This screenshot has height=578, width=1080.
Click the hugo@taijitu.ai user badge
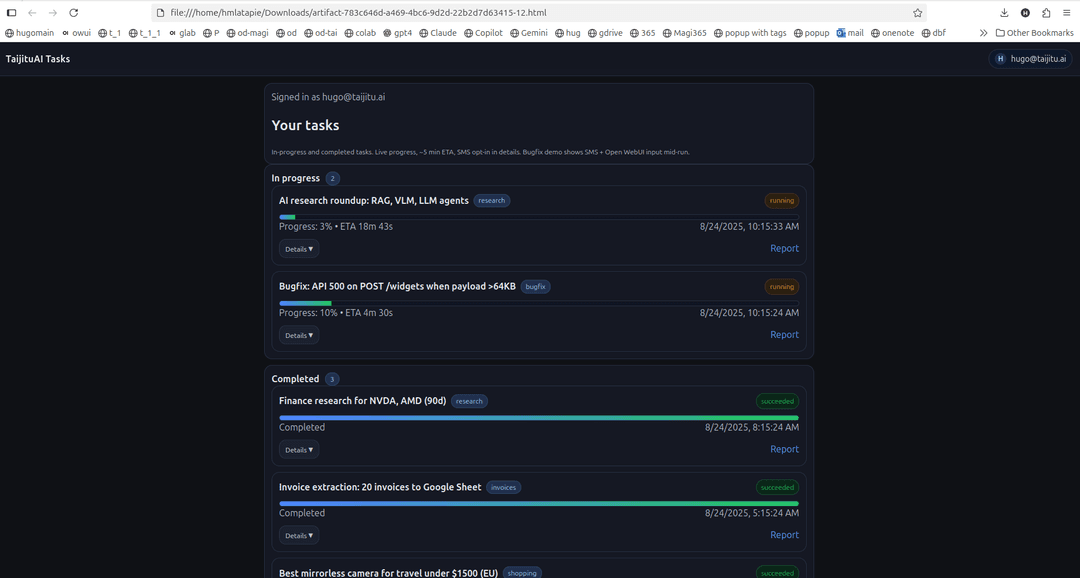[1030, 59]
